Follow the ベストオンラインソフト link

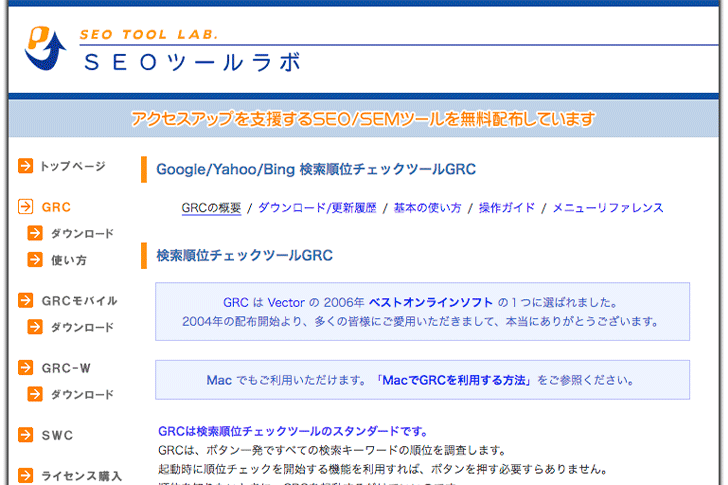click(x=430, y=303)
